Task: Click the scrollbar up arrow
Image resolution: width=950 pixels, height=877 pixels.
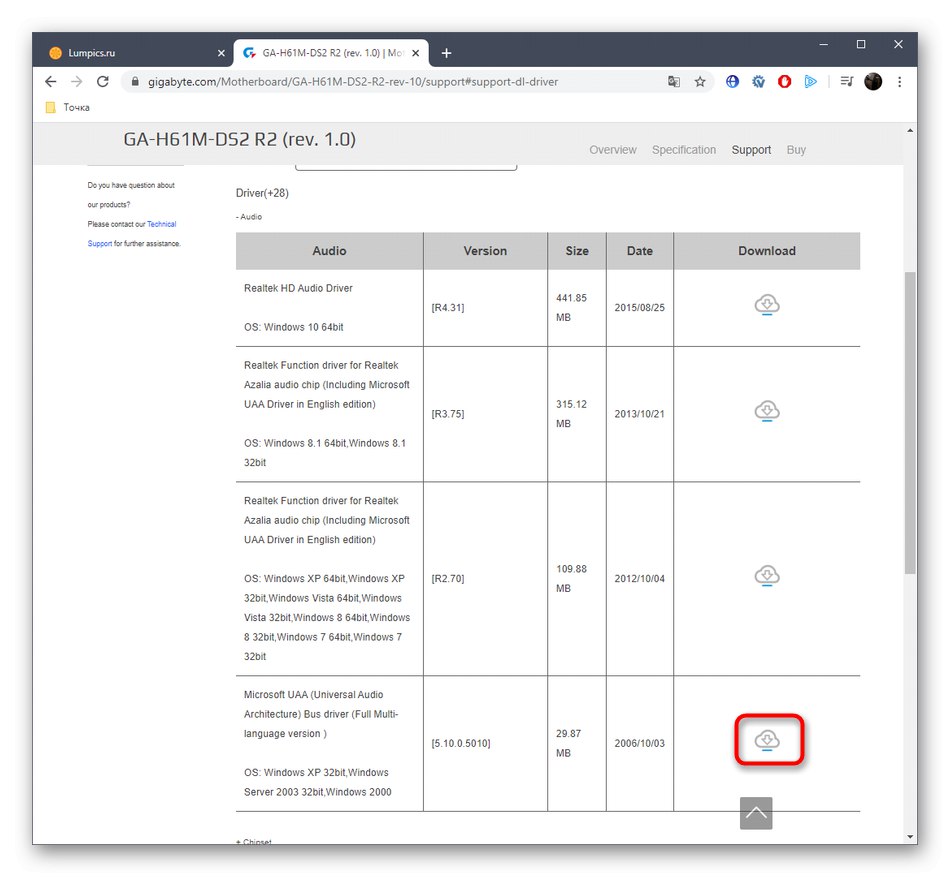Action: (x=909, y=130)
